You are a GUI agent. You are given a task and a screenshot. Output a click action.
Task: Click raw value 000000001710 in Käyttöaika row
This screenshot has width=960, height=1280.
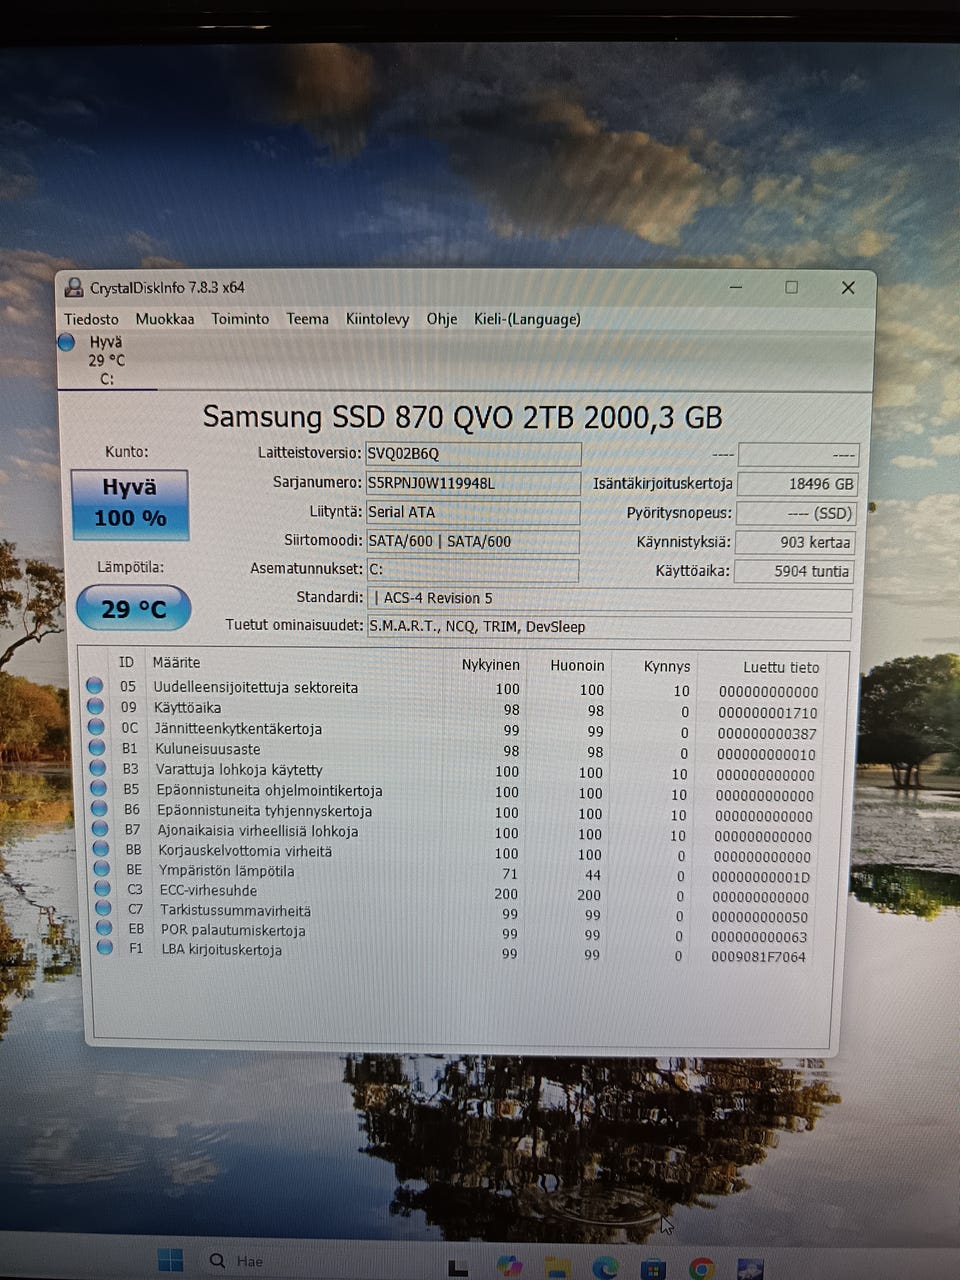[x=767, y=712]
